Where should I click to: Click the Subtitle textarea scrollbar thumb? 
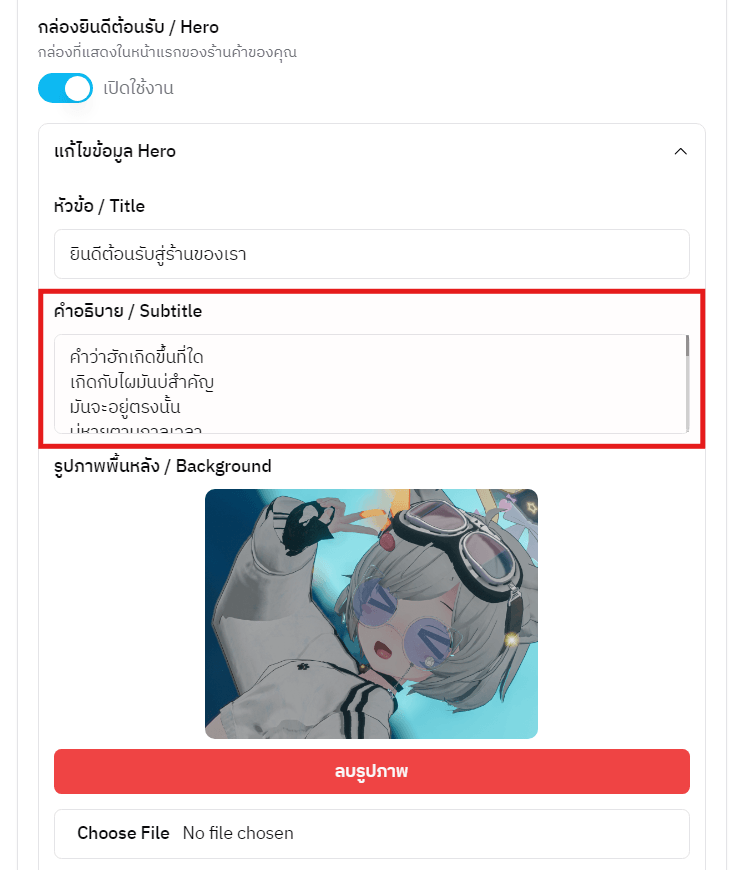tap(687, 346)
